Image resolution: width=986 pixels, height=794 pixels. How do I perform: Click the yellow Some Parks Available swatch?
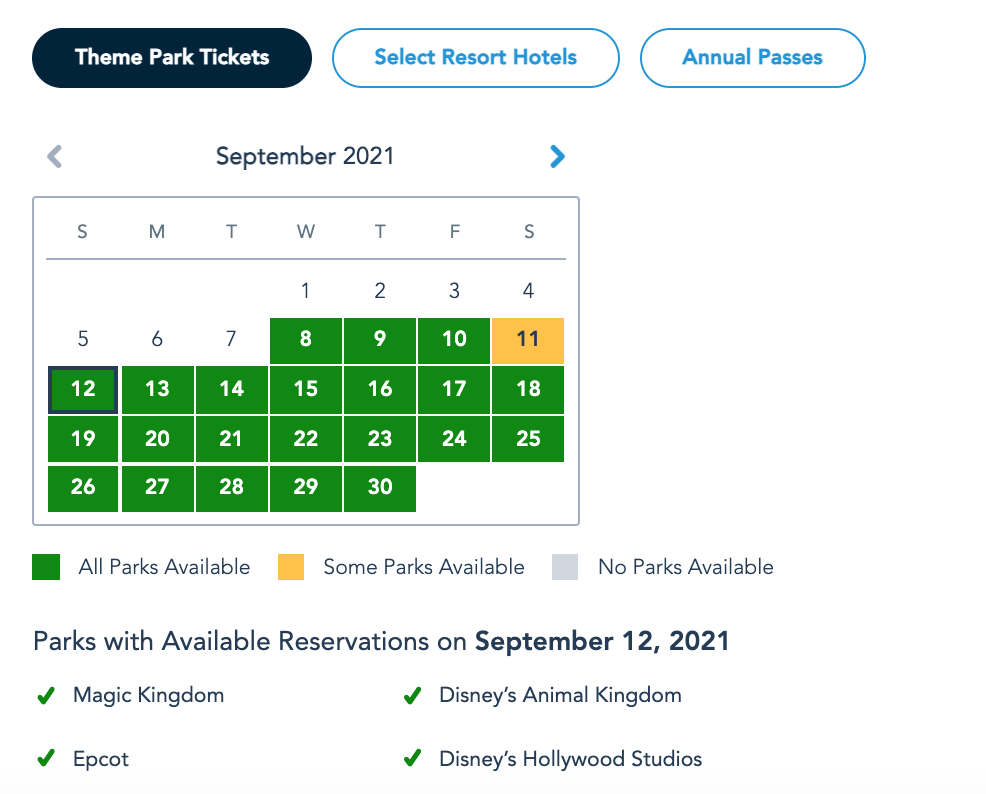coord(291,568)
